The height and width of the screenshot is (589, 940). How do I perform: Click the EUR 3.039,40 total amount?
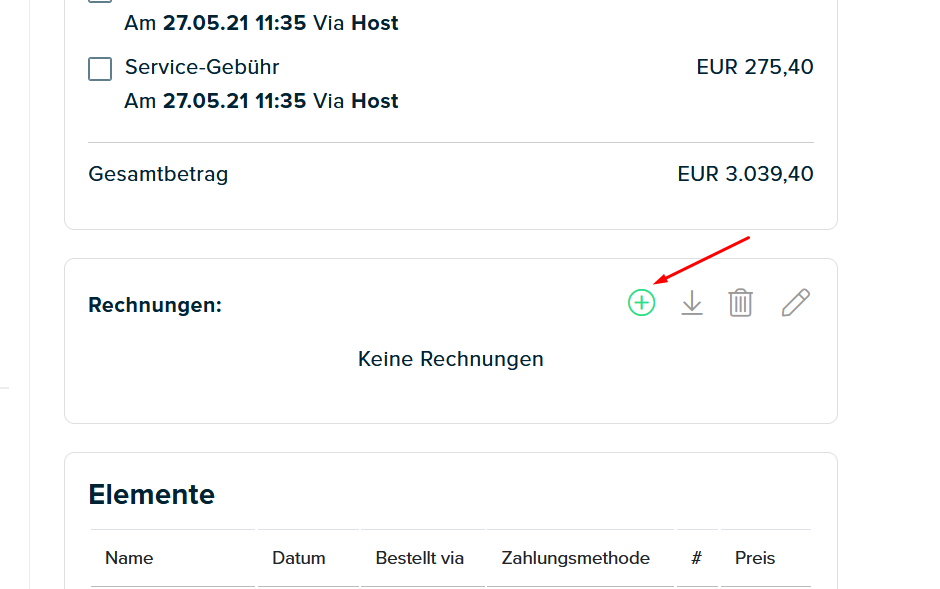(745, 174)
